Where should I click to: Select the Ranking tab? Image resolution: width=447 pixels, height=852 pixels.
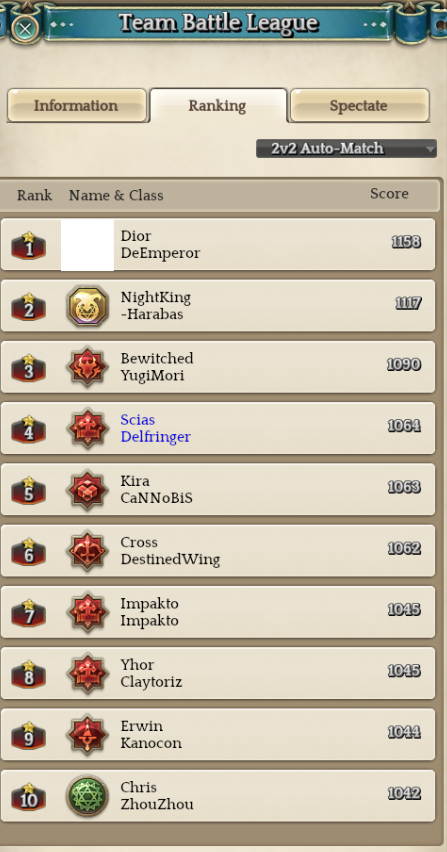[218, 105]
